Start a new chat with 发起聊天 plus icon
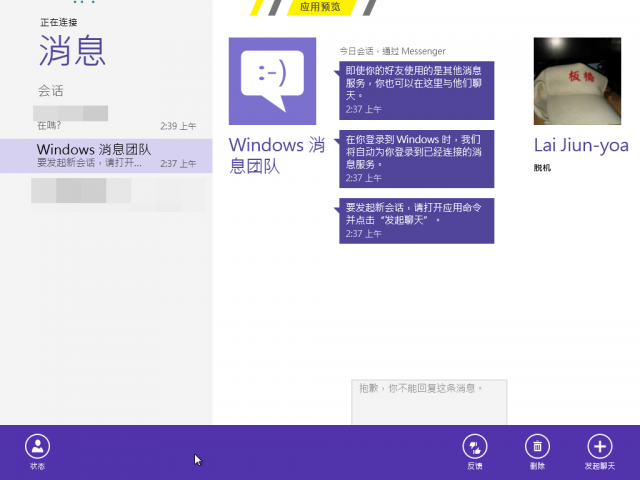 click(x=600, y=447)
